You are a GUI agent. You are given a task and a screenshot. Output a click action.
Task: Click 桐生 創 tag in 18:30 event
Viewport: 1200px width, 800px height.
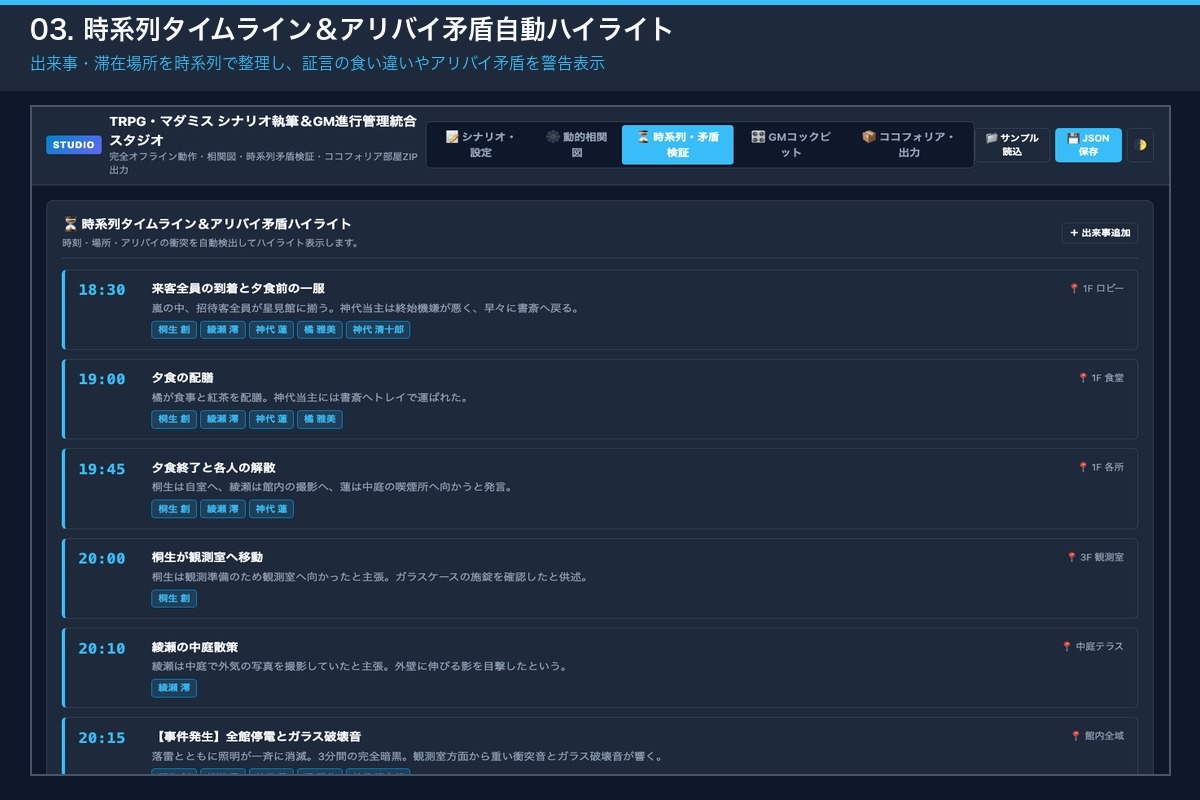coord(174,330)
